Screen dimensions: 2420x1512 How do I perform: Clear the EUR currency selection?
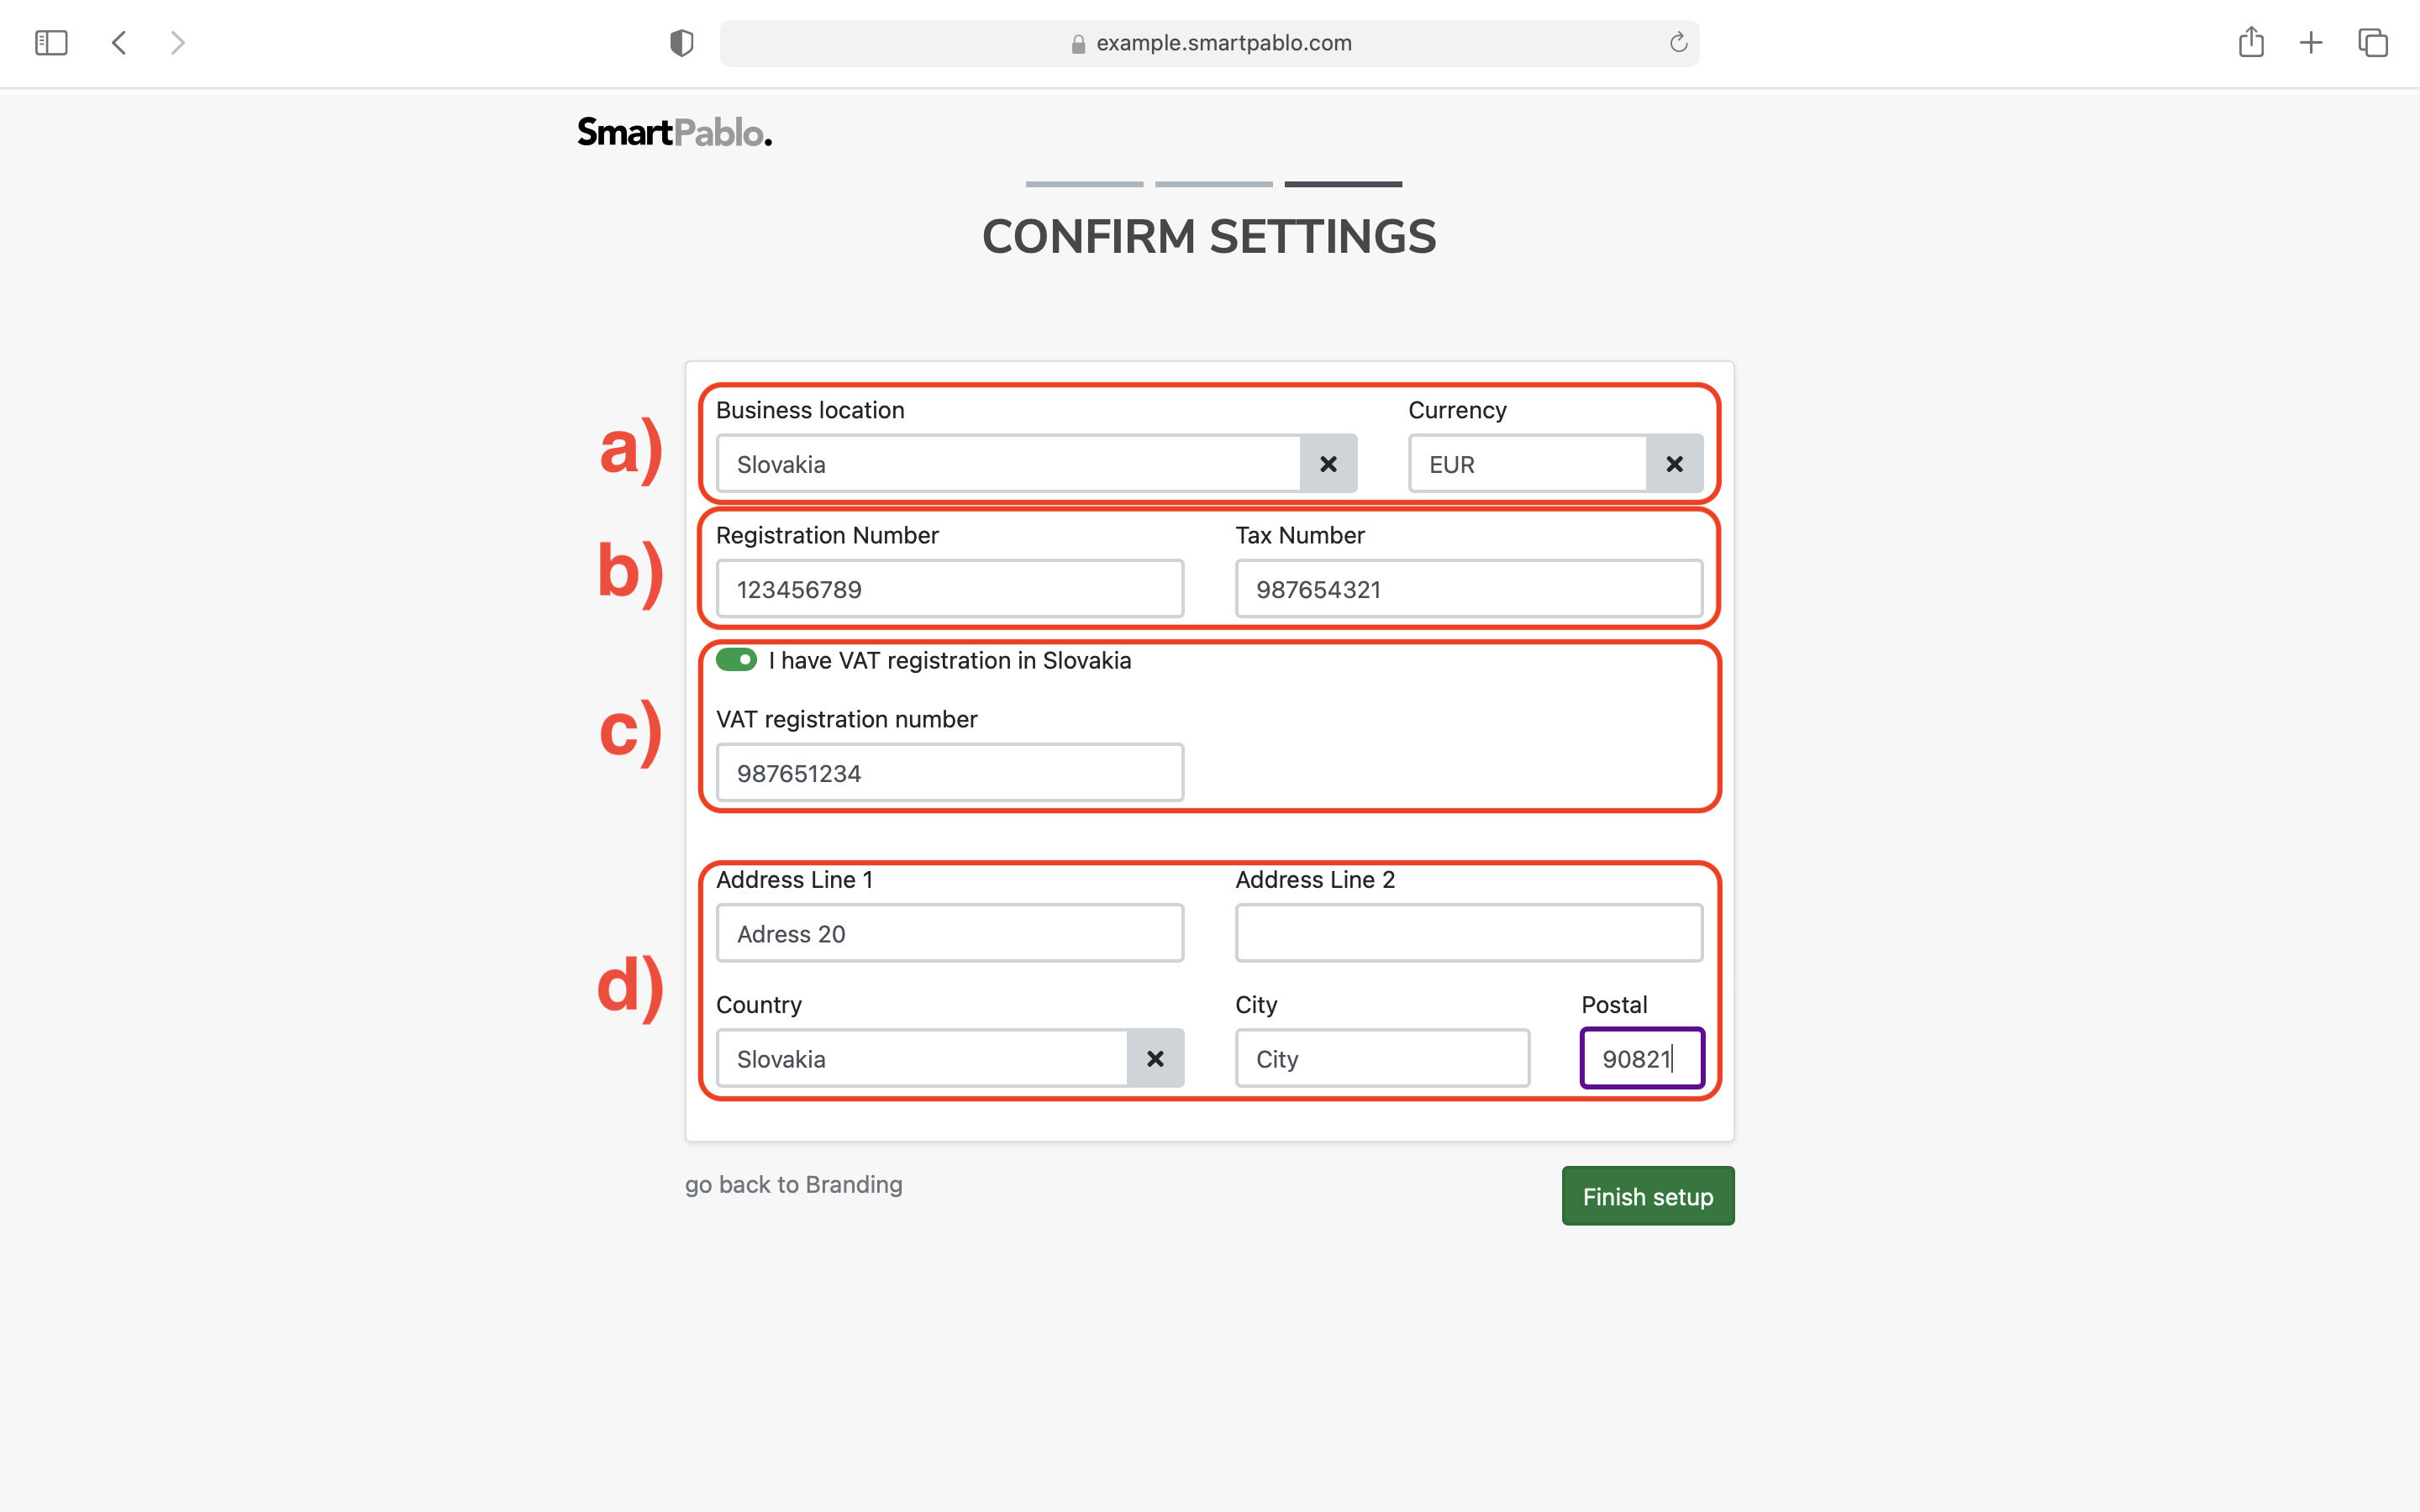click(x=1672, y=464)
